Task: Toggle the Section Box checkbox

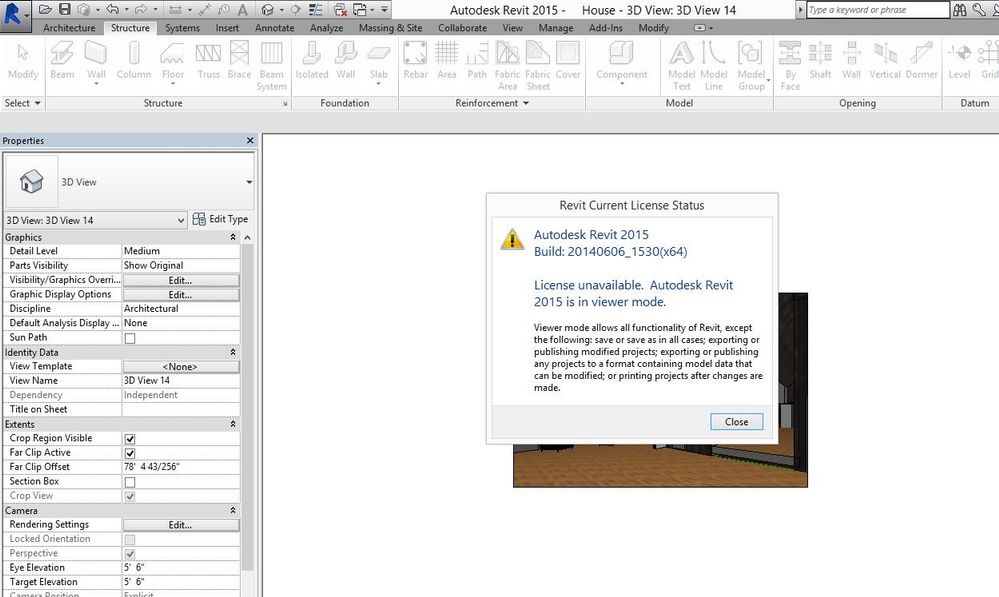Action: 130,482
